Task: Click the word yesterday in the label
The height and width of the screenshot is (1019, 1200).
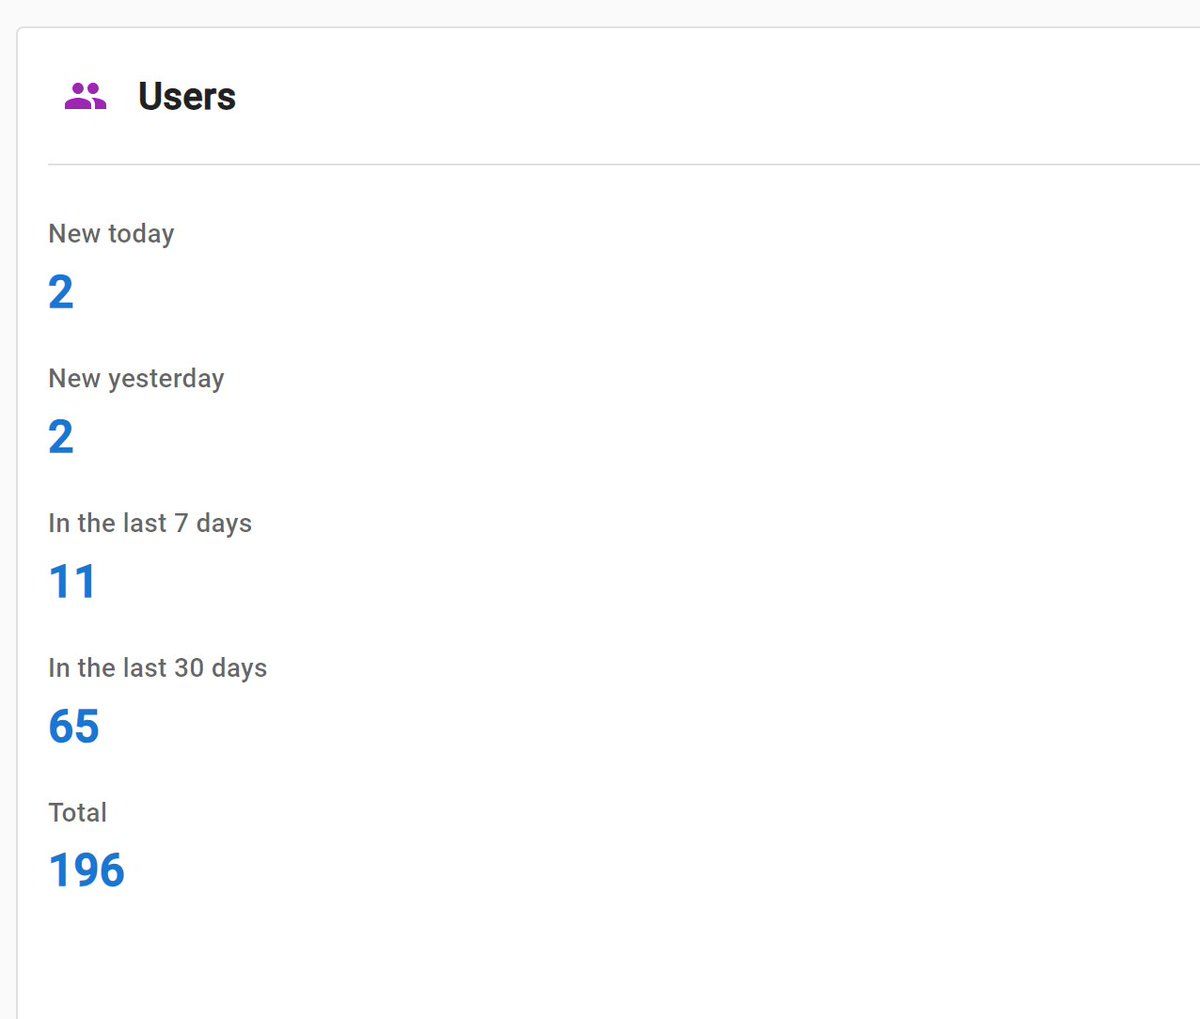Action: point(166,379)
